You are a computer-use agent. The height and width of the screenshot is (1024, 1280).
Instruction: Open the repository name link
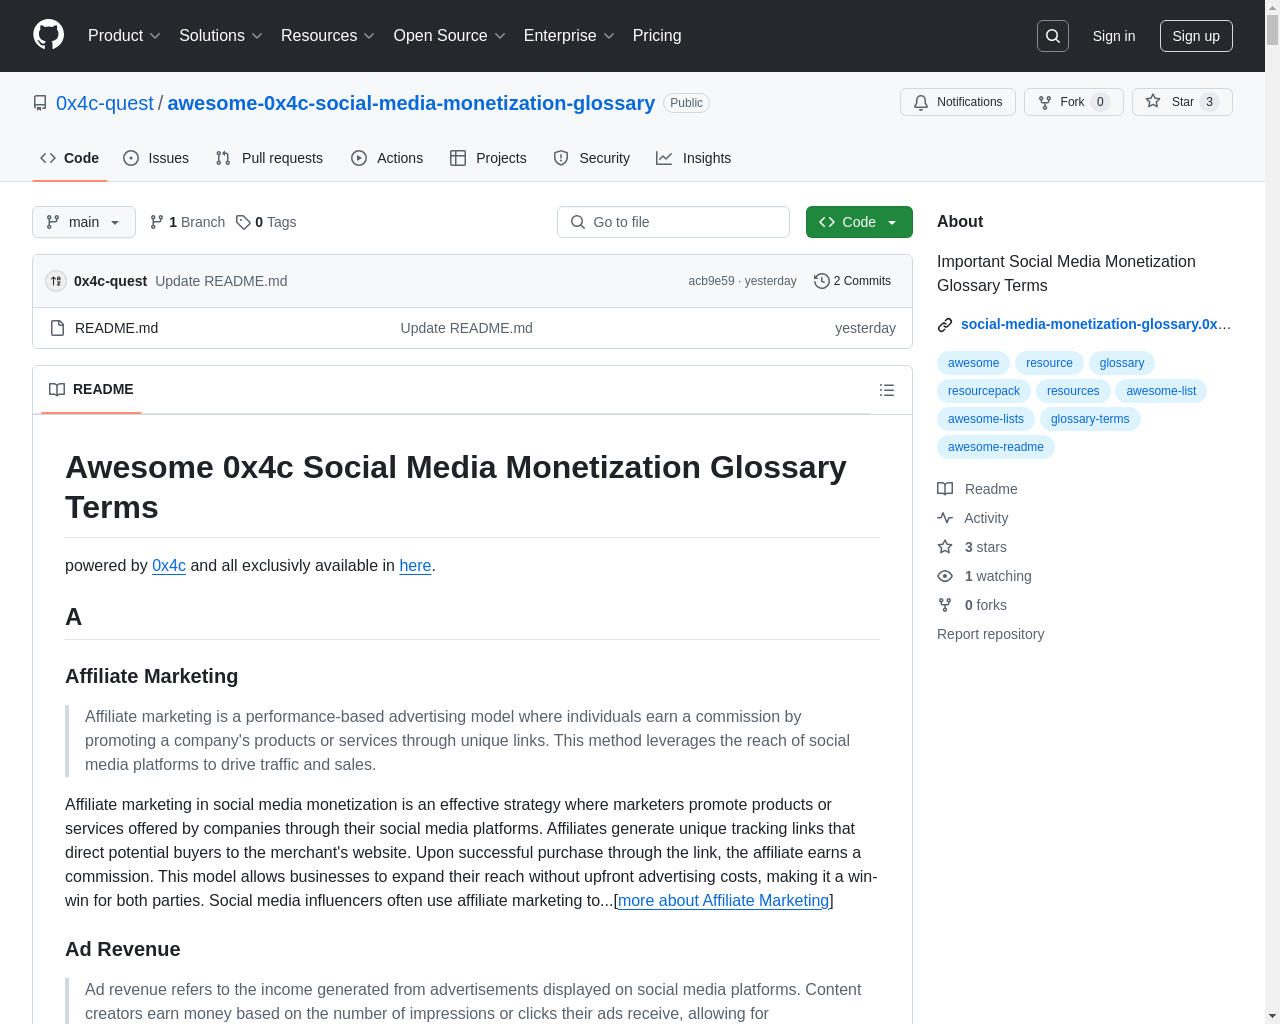(411, 103)
